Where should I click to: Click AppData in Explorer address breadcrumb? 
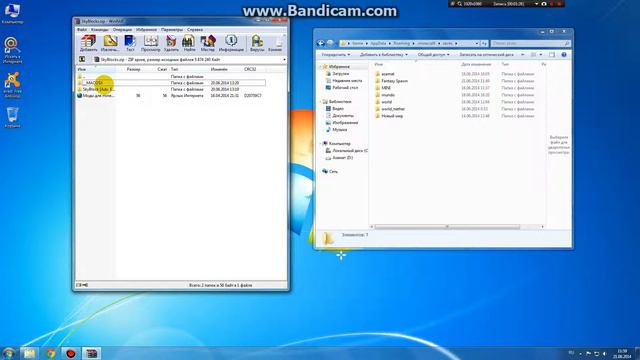(x=378, y=43)
